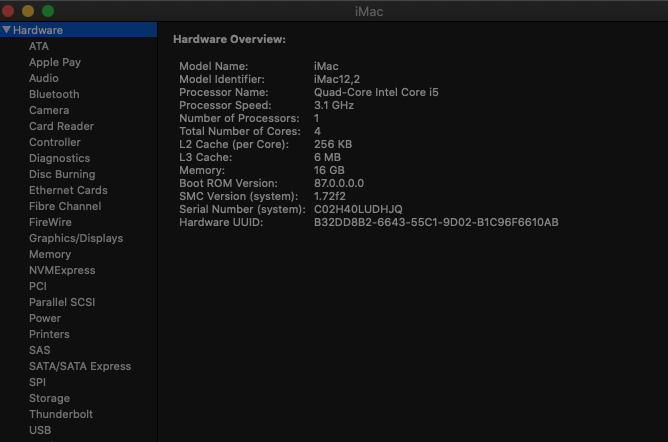The image size is (668, 442).
Task: Select the Camera entry
Action: coord(49,110)
